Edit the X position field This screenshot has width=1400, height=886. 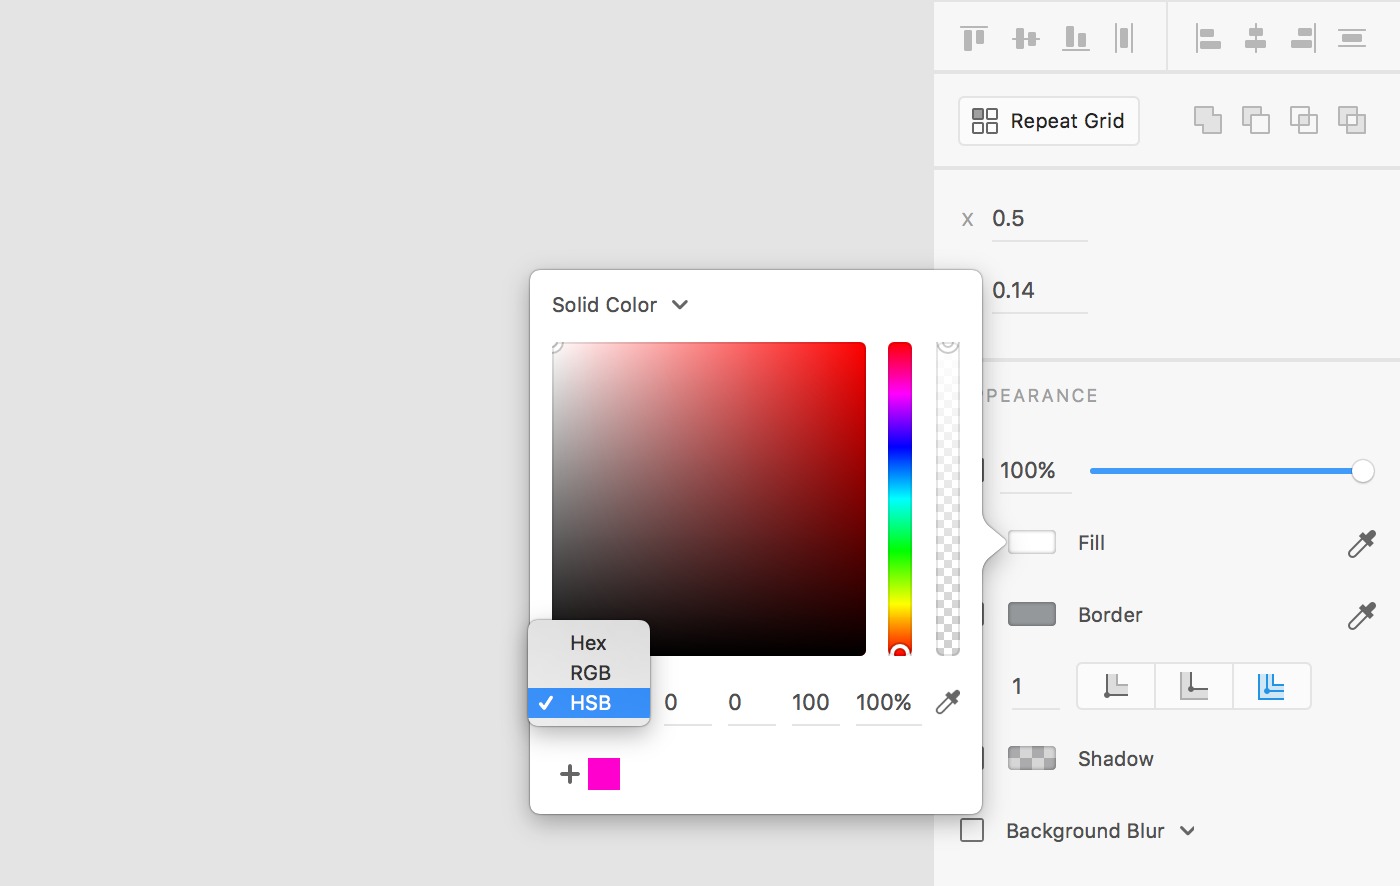pyautogui.click(x=1039, y=219)
